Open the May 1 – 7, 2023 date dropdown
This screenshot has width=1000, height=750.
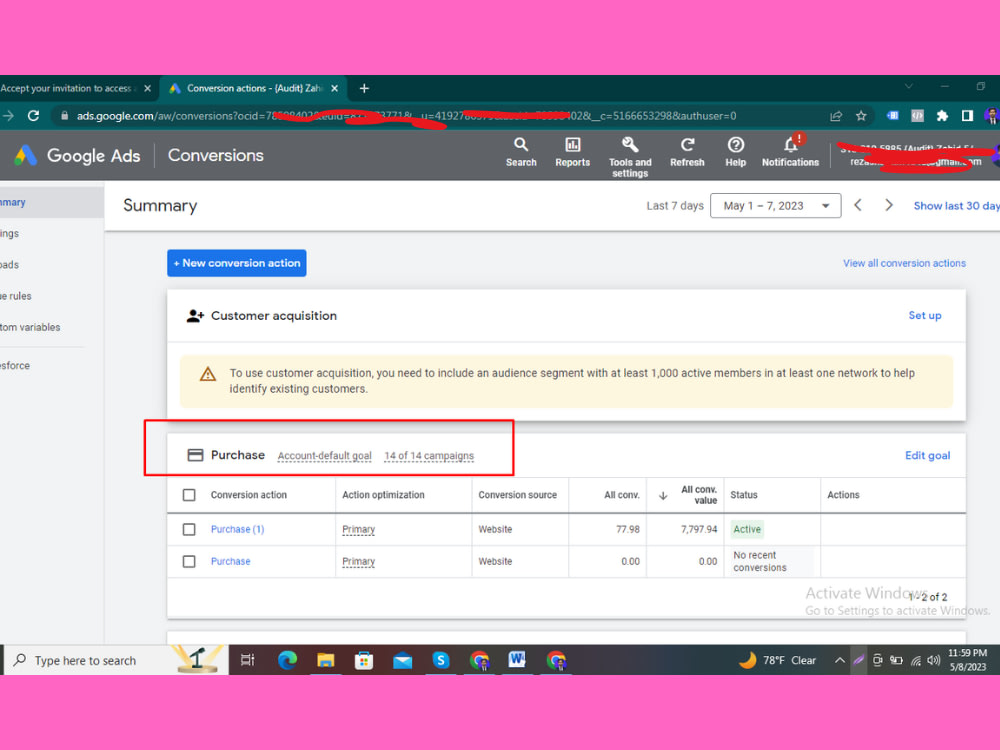775,205
